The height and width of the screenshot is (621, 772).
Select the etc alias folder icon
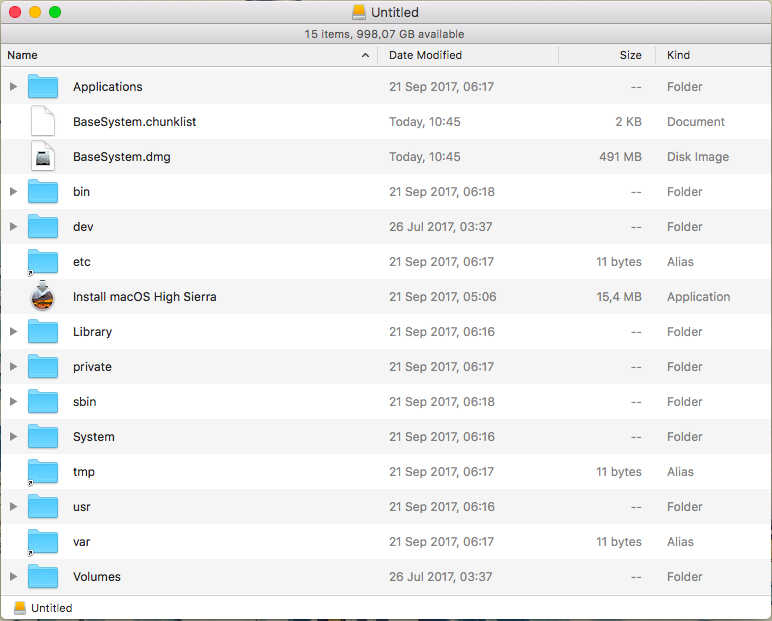pos(43,262)
